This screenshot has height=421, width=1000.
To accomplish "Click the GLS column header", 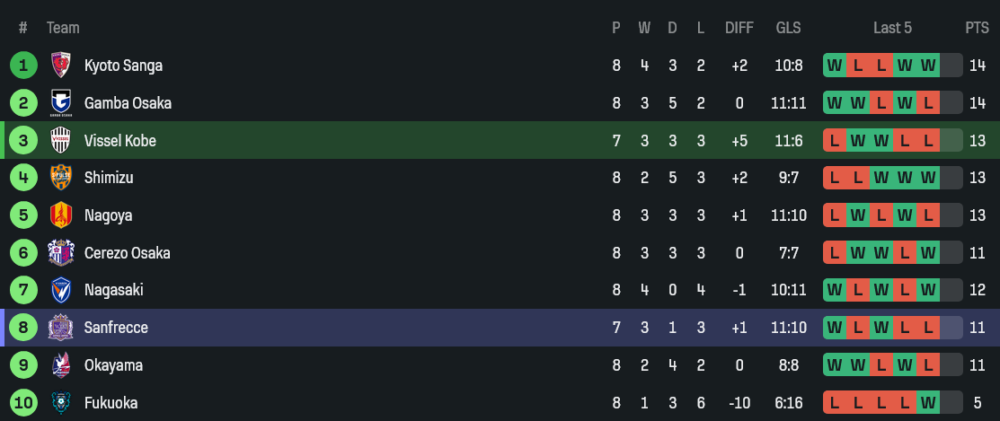I will (788, 28).
